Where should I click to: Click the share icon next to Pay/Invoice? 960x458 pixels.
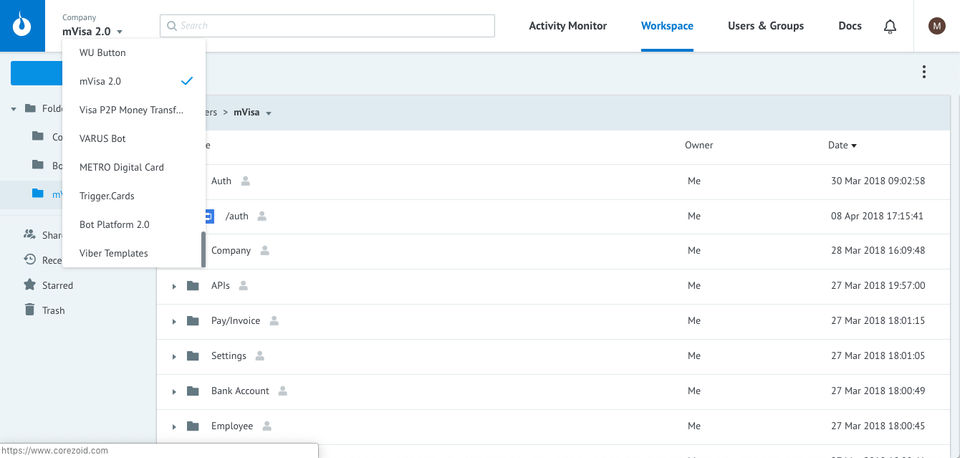click(274, 321)
